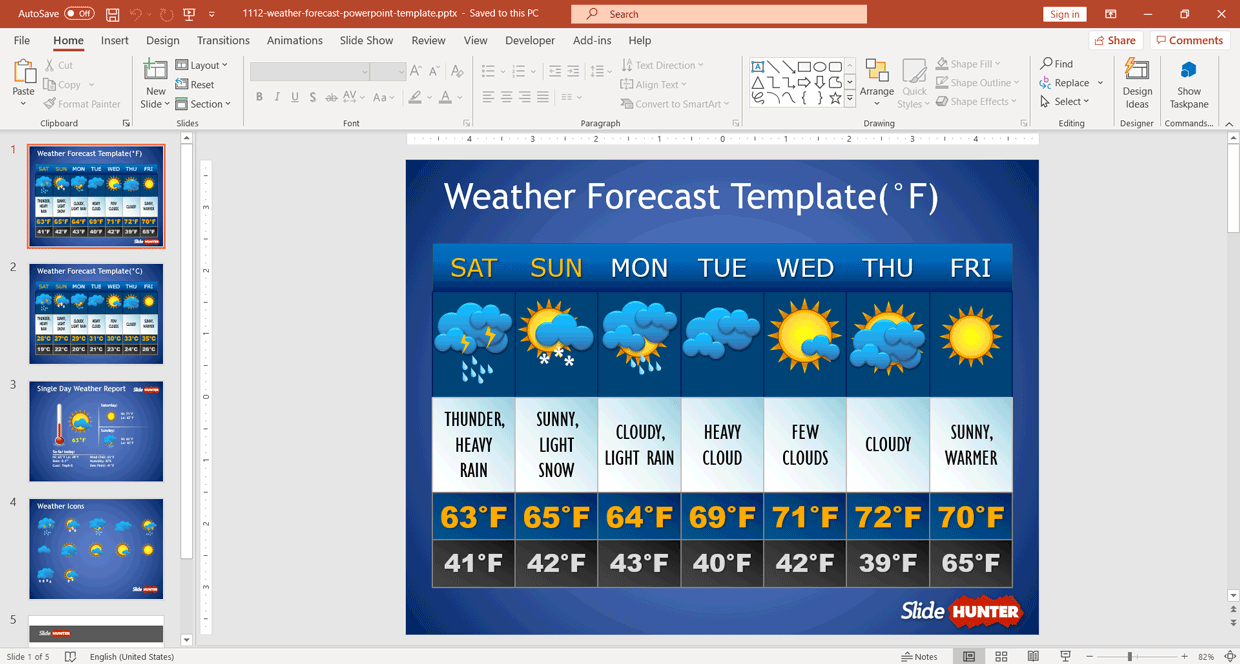Click the Sign in button
Image resolution: width=1240 pixels, height=664 pixels.
point(1063,13)
